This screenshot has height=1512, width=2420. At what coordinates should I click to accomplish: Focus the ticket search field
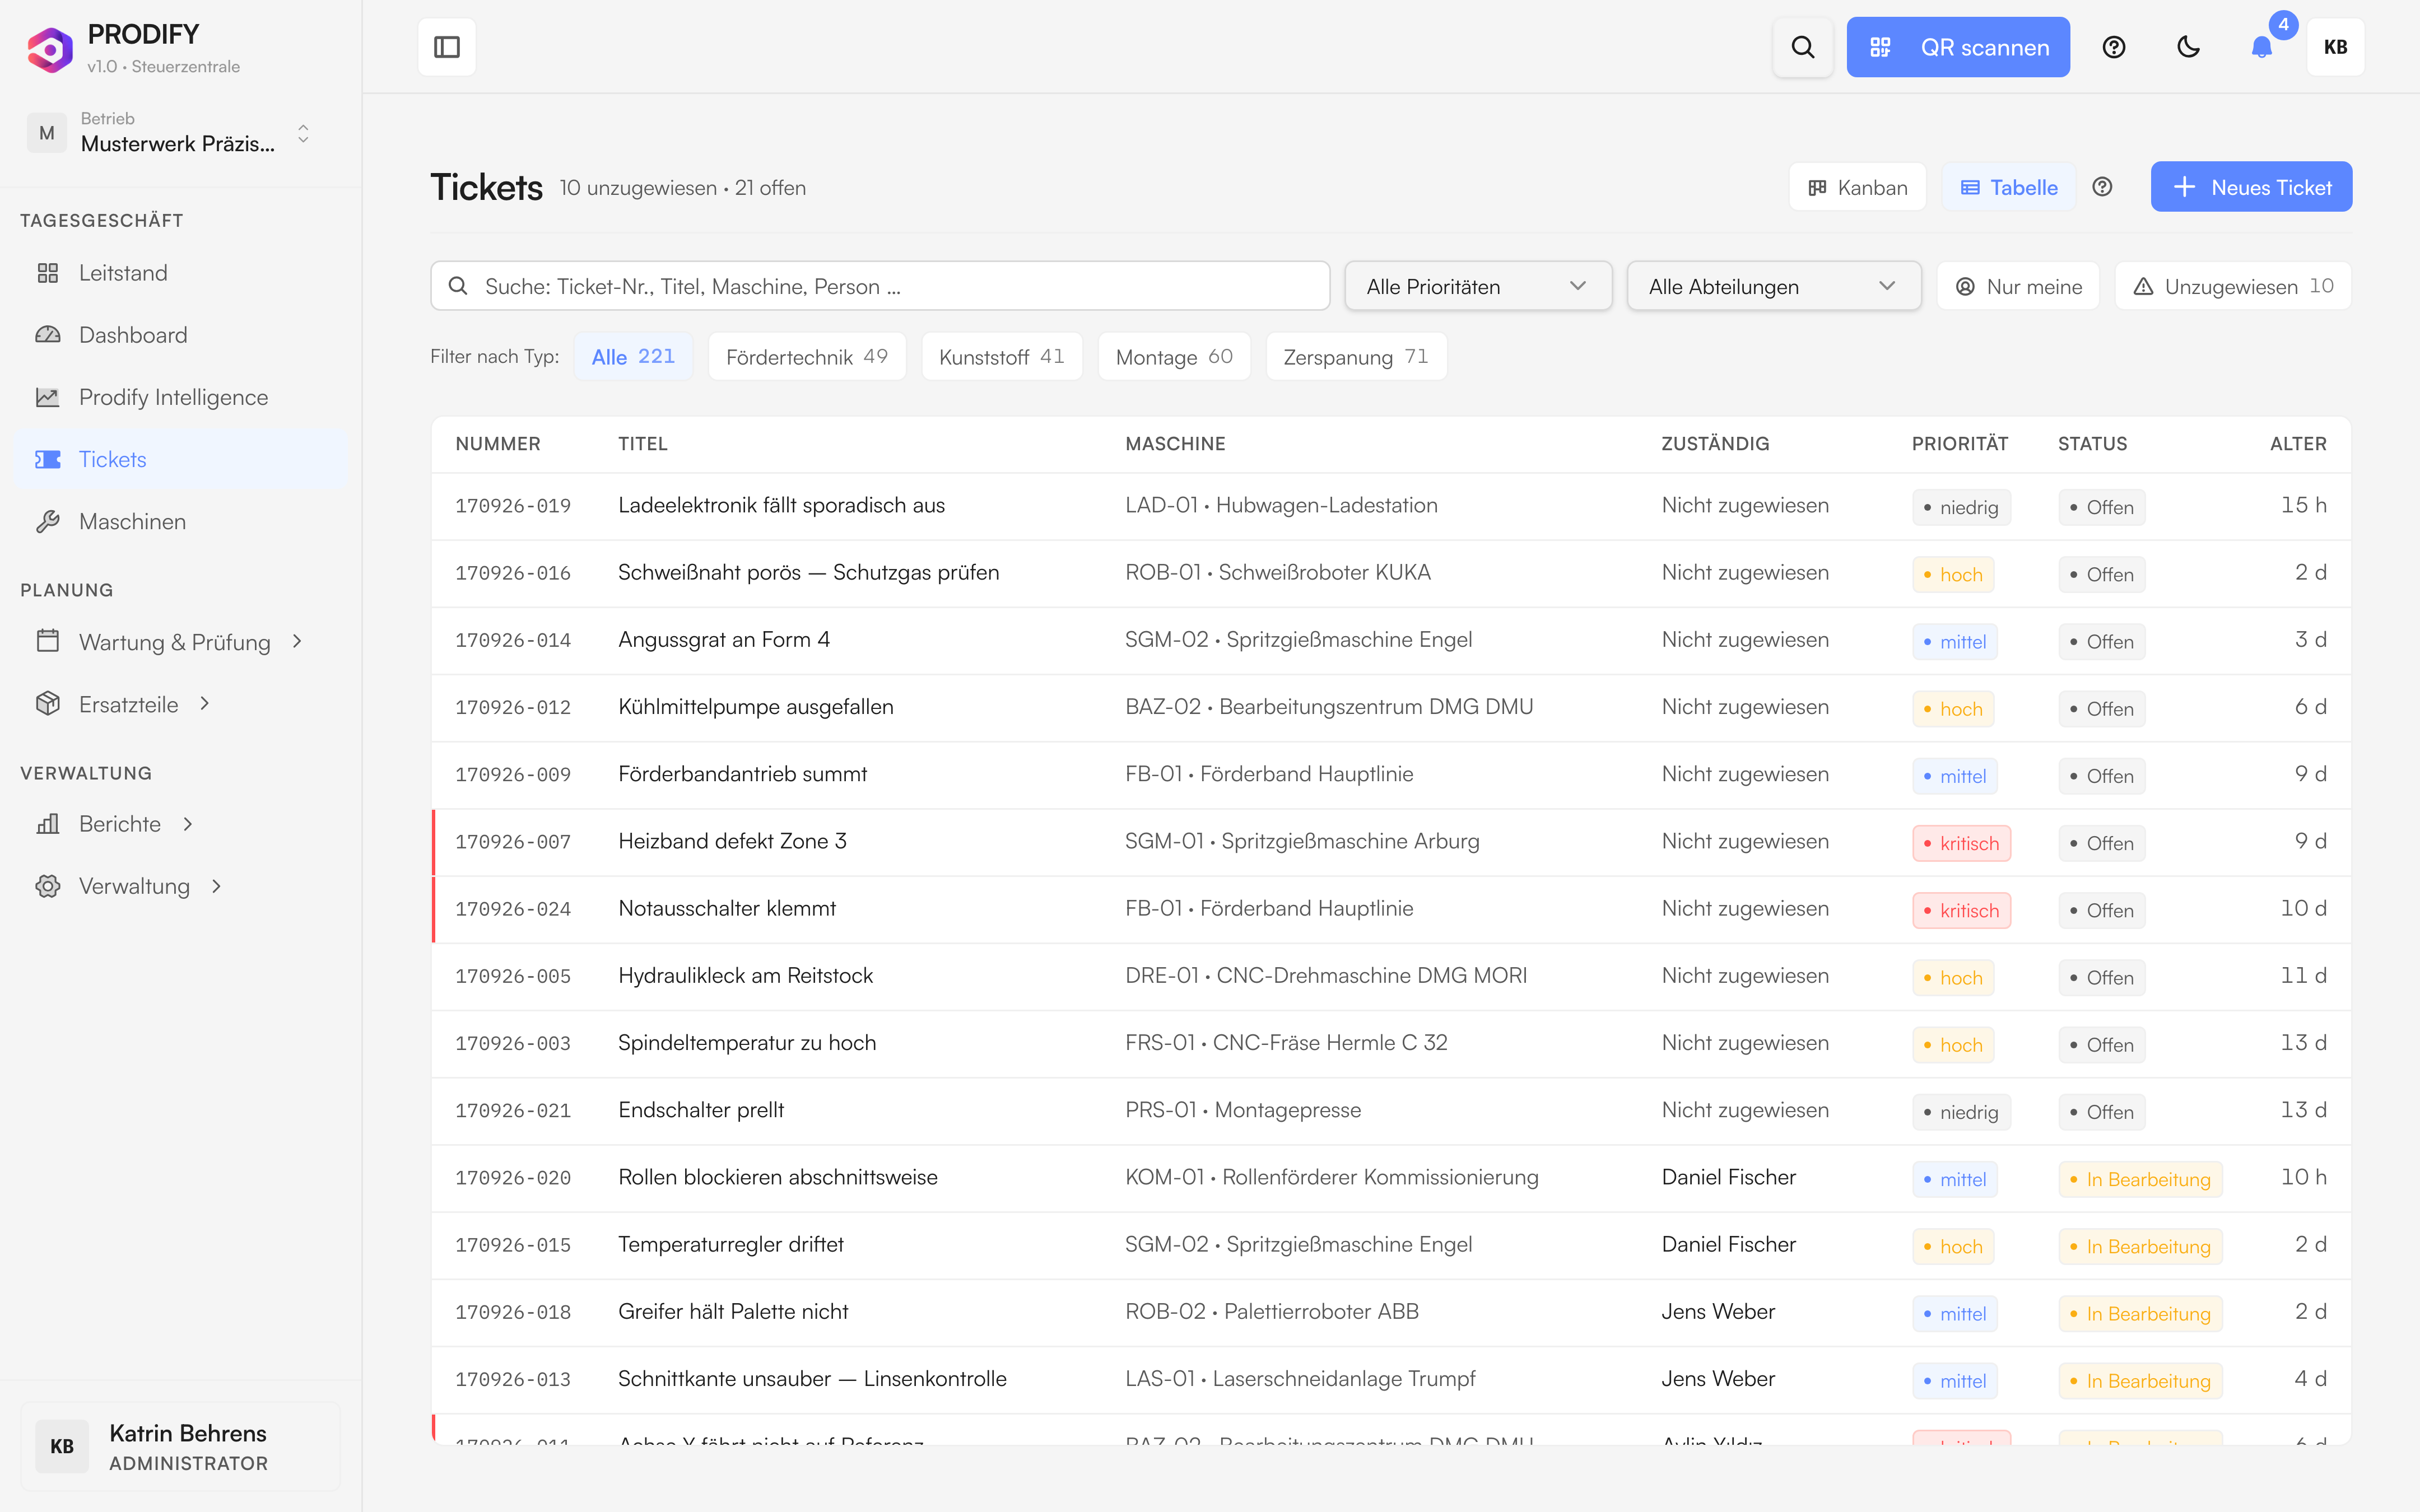[x=880, y=286]
